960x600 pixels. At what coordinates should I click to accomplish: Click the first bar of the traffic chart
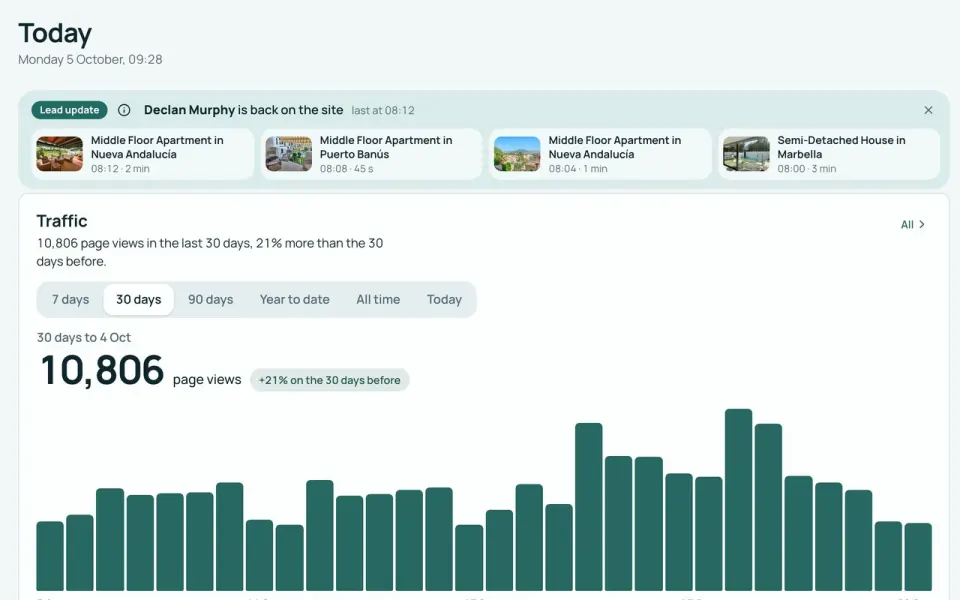coord(50,556)
